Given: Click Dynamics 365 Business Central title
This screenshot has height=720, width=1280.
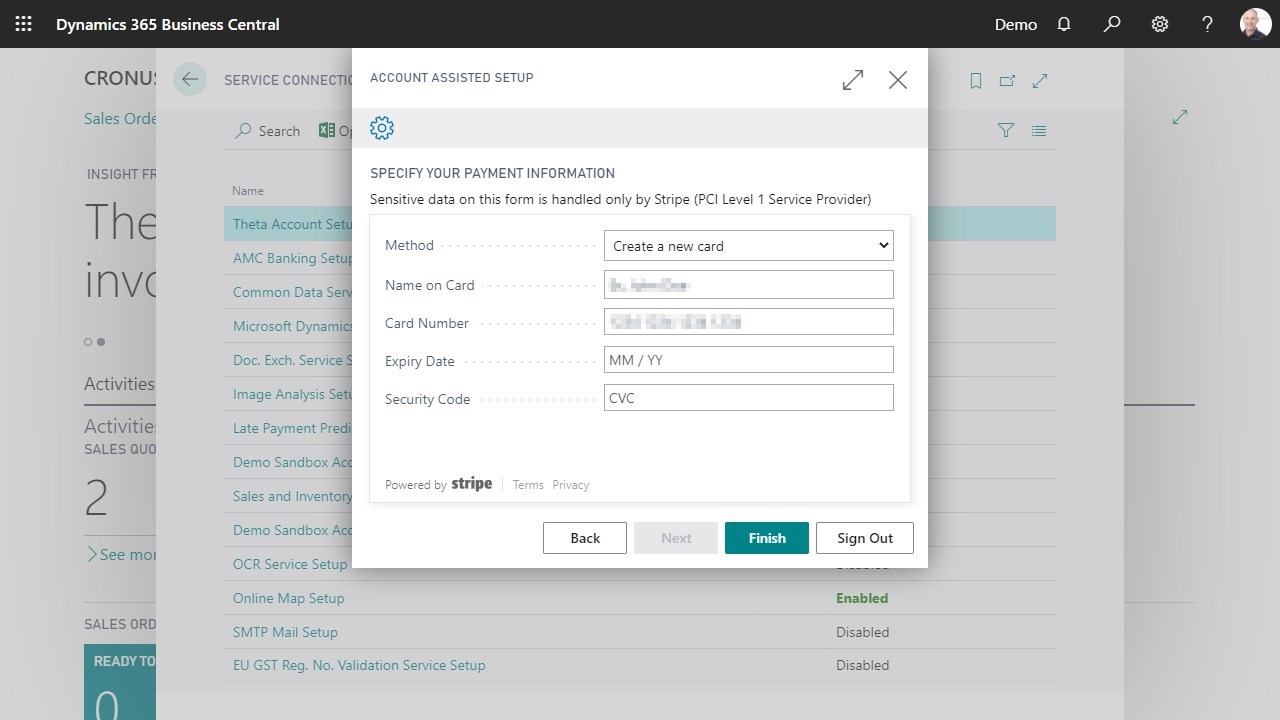Looking at the screenshot, I should pyautogui.click(x=168, y=24).
